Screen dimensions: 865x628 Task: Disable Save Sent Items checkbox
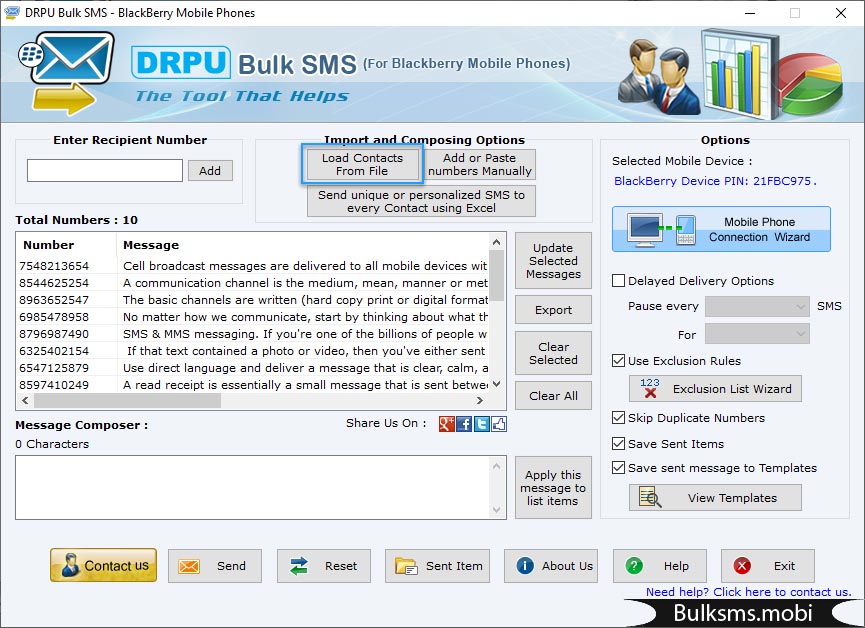618,444
